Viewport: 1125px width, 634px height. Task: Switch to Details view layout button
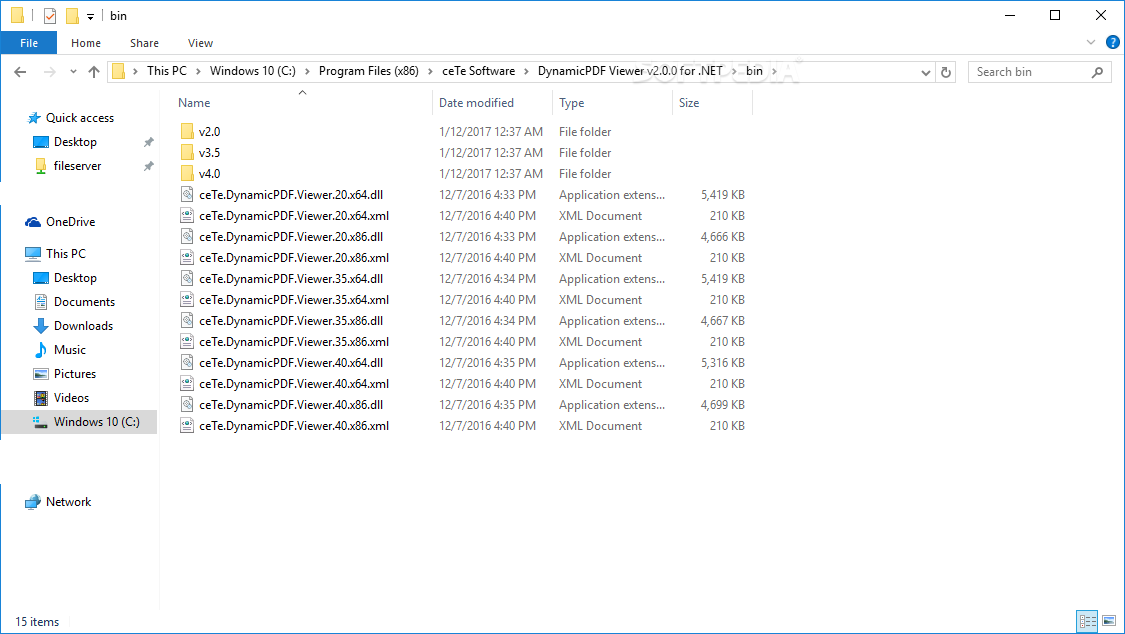tap(1088, 621)
